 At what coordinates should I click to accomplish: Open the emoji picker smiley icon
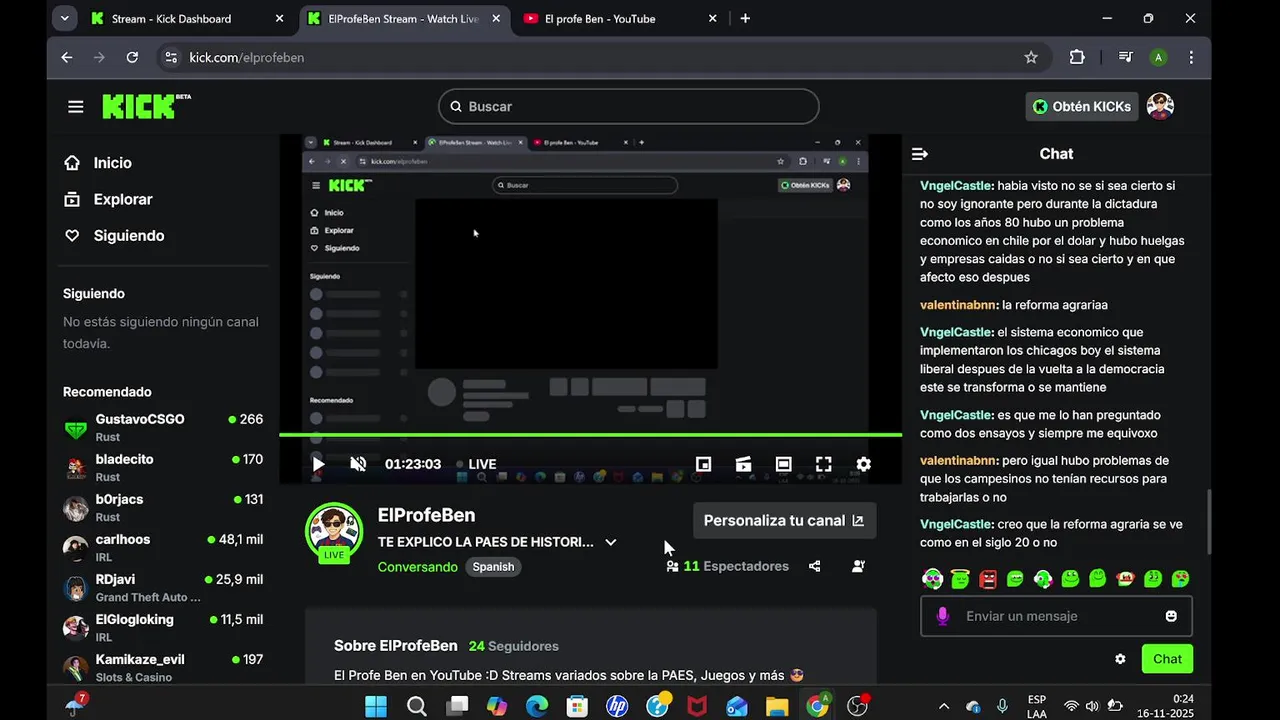click(x=1171, y=616)
